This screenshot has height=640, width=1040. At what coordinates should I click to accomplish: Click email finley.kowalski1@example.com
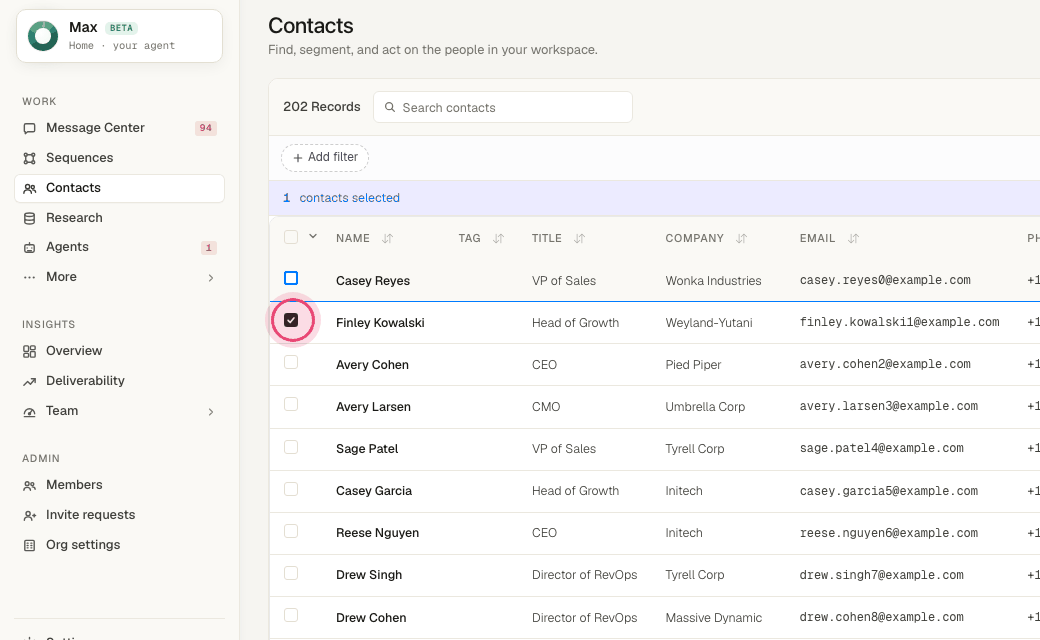pyautogui.click(x=899, y=322)
